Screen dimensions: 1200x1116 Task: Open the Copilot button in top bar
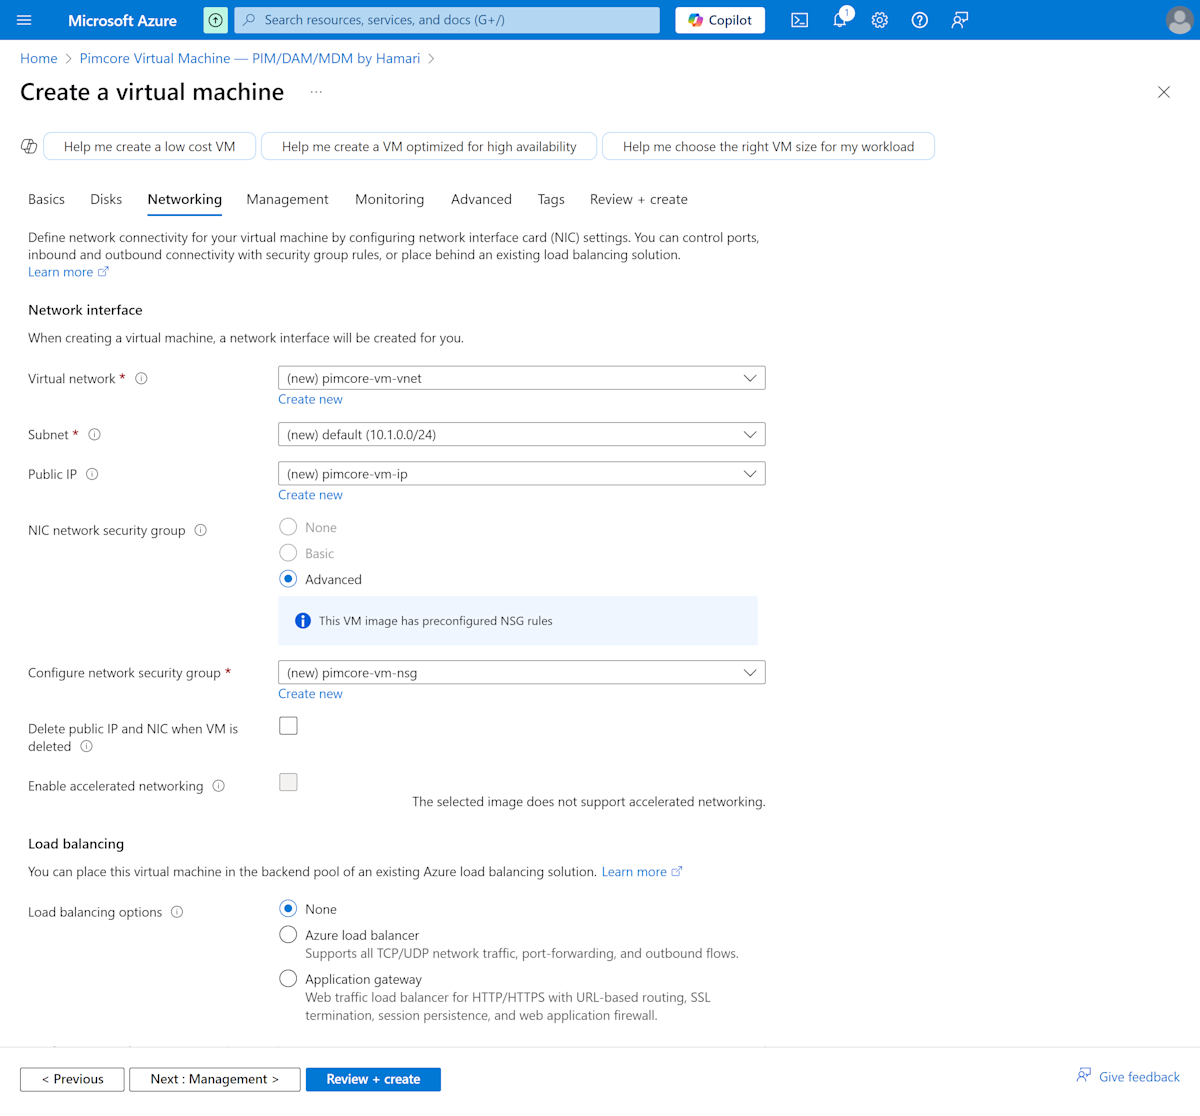click(x=720, y=20)
